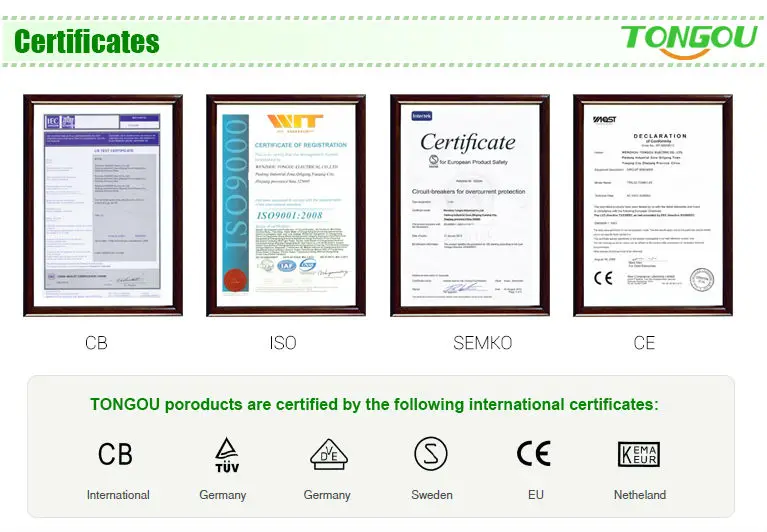The image size is (767, 532).
Task: Click the VDE certification logo
Action: pyautogui.click(x=329, y=454)
